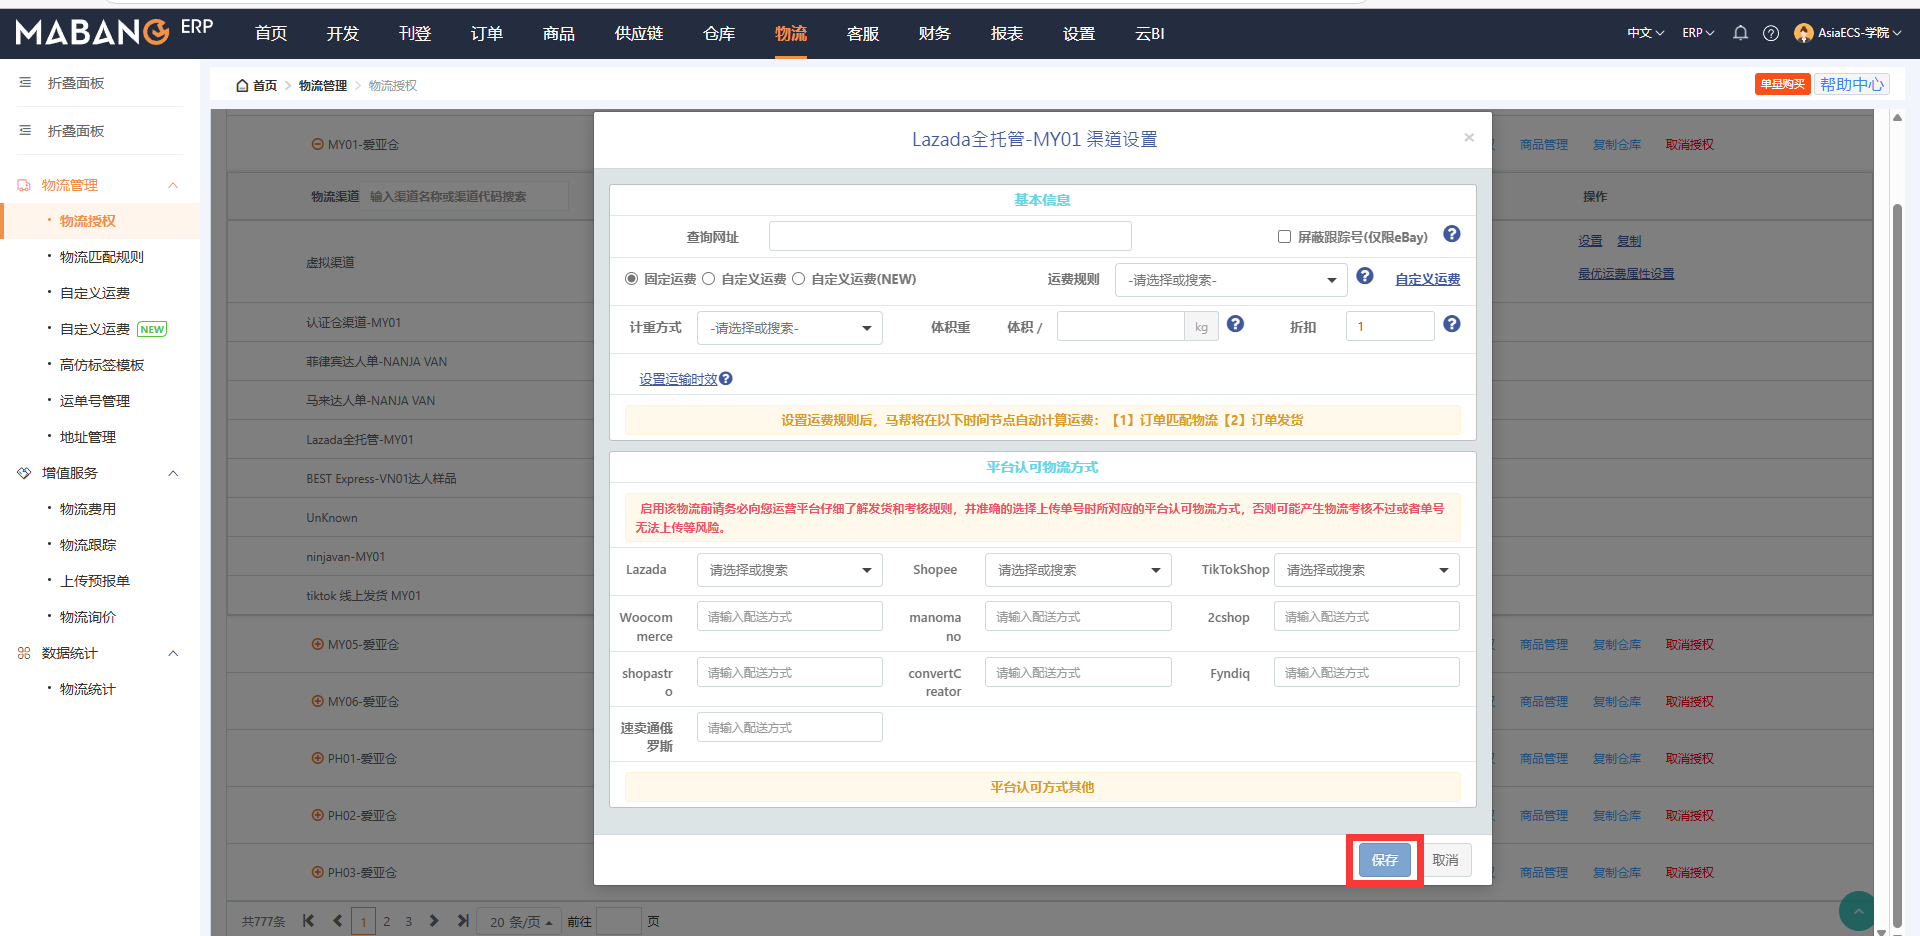The height and width of the screenshot is (936, 1920).
Task: Open the 20 条/页 page size dropdown
Action: [x=521, y=922]
